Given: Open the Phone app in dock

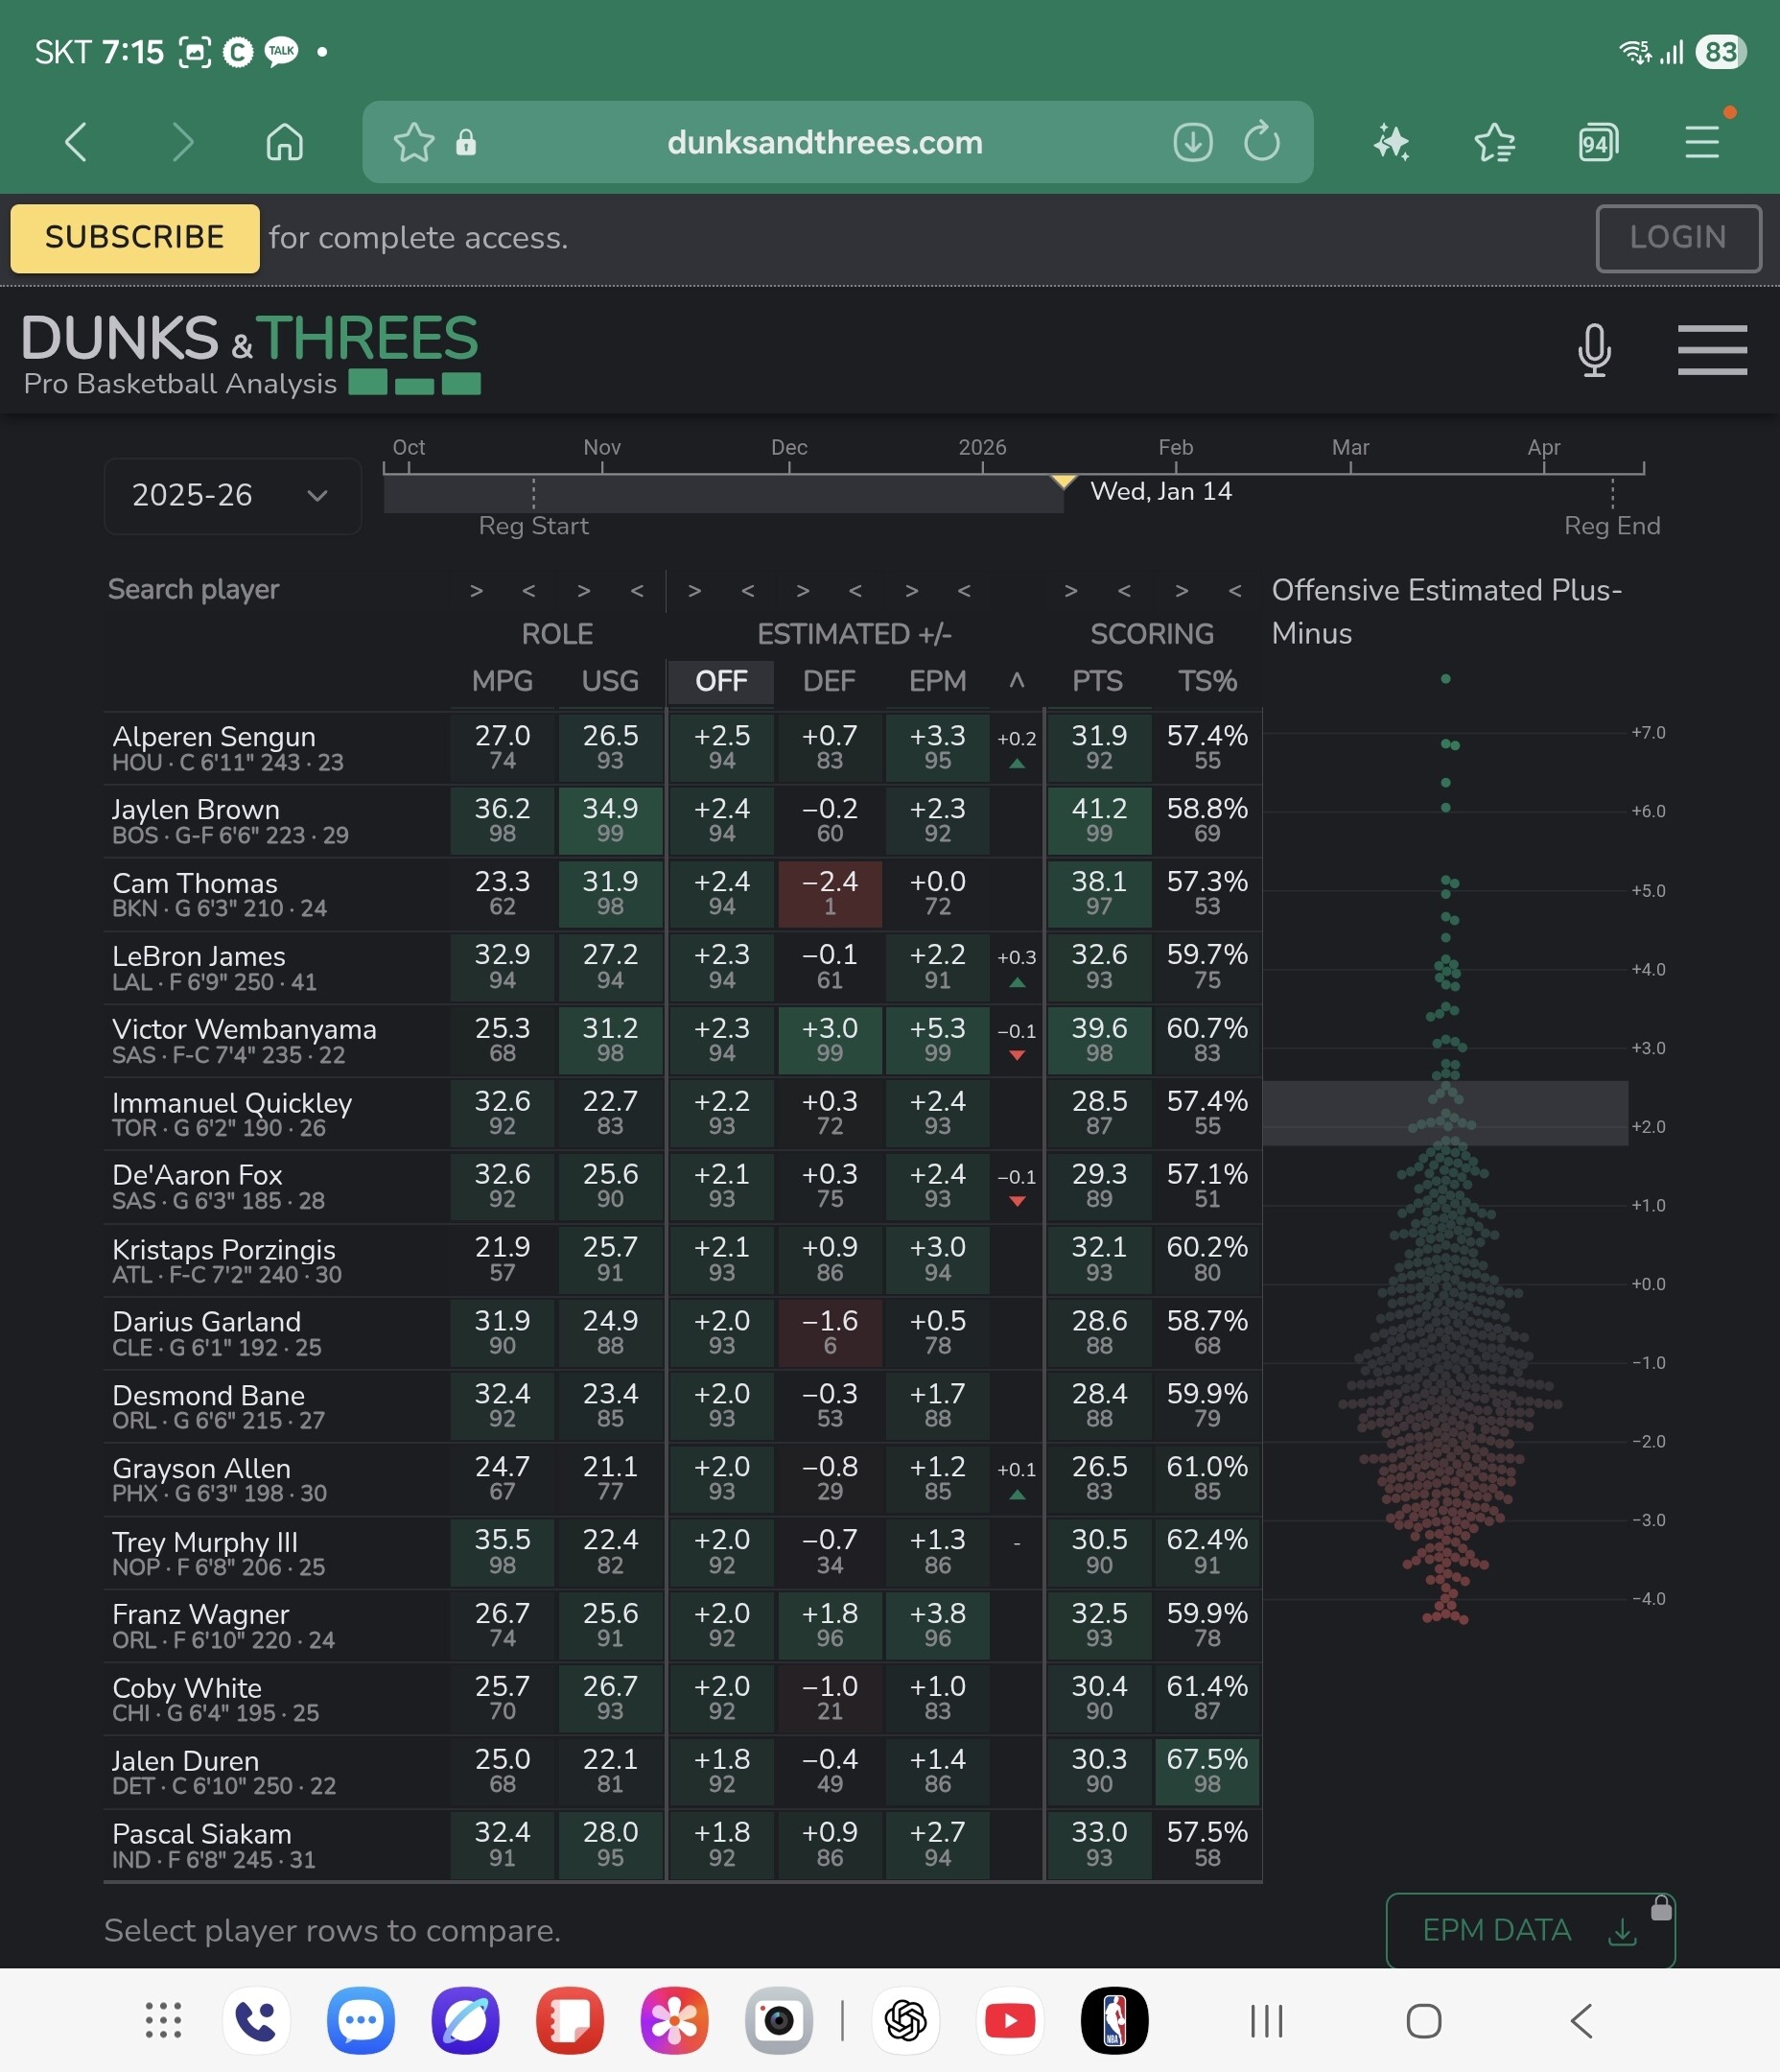Looking at the screenshot, I should click(256, 2020).
